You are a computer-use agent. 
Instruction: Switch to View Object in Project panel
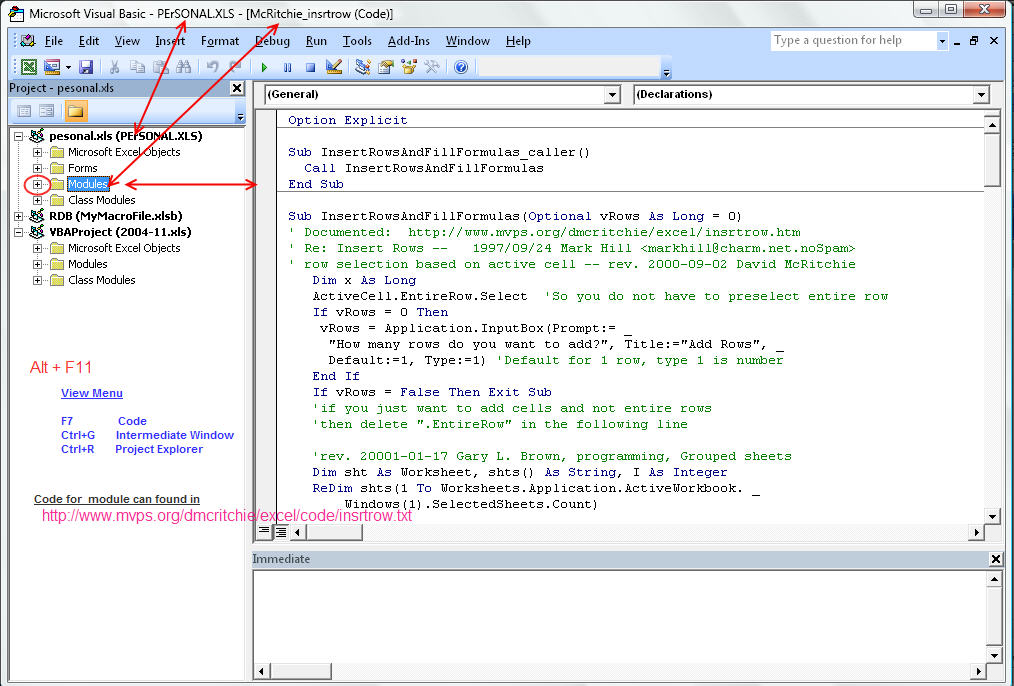click(46, 111)
